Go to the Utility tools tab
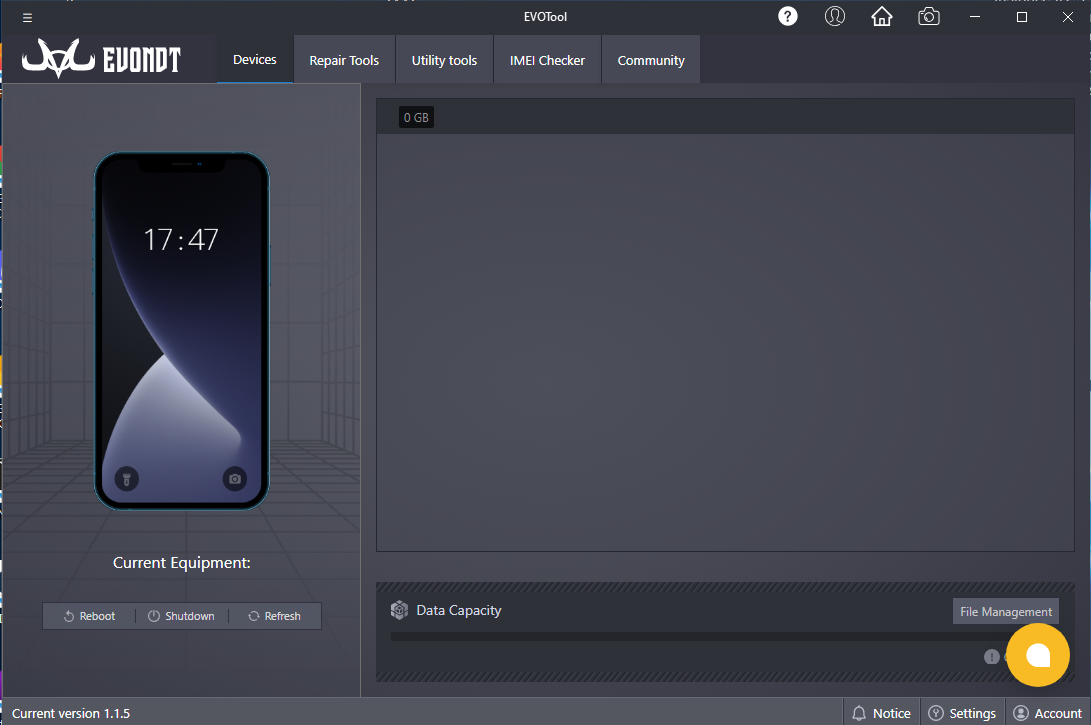The image size is (1091, 725). 444,61
